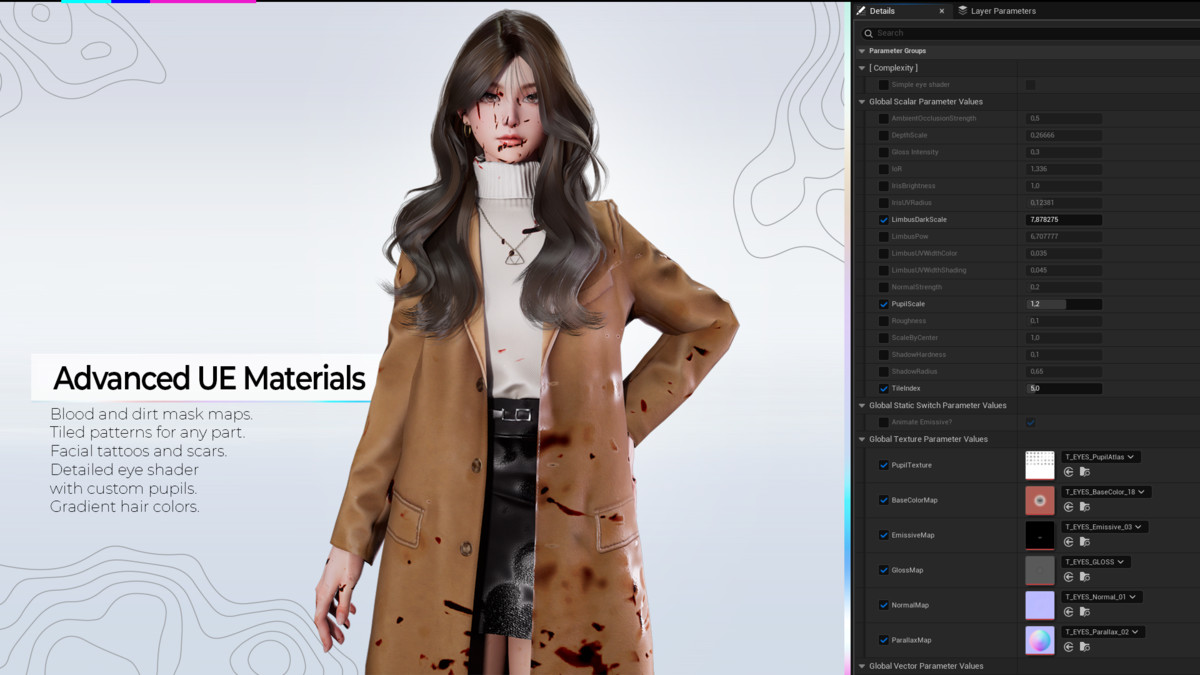Browse to the GlossMap asset in Content Browser
The height and width of the screenshot is (675, 1200).
[x=1085, y=577]
